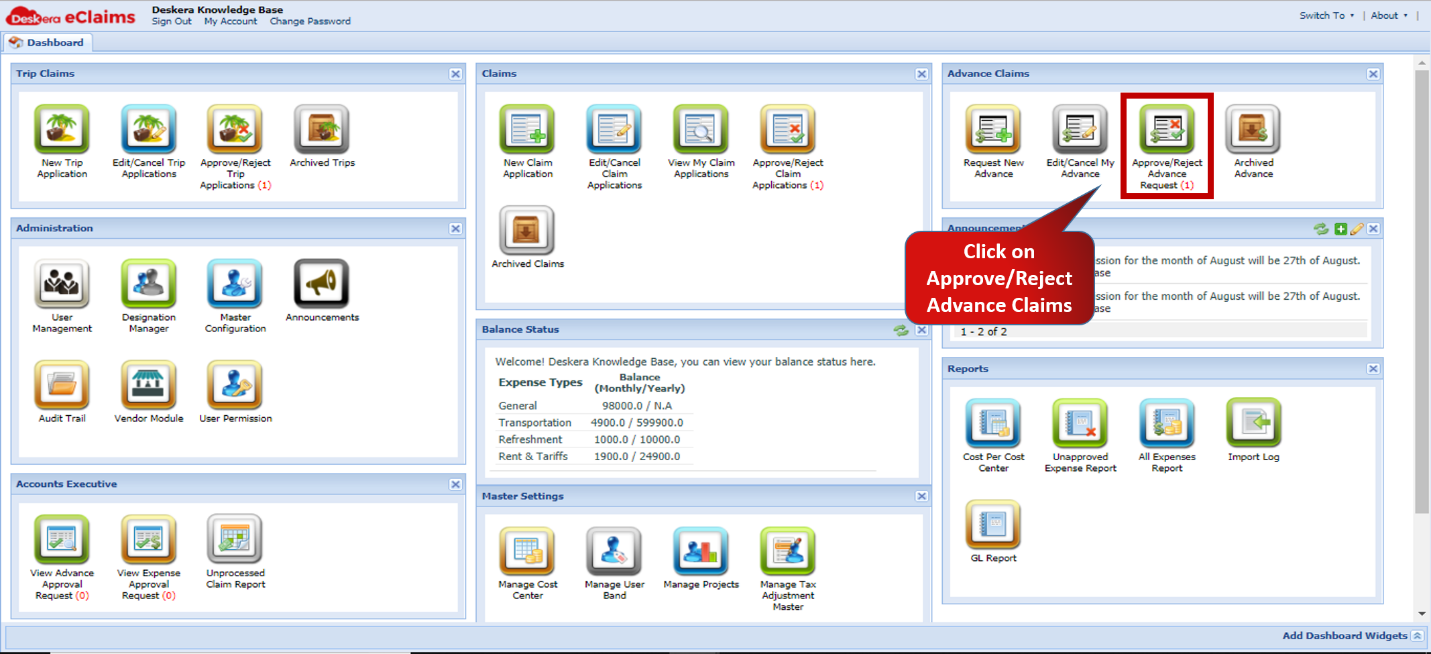Image resolution: width=1431 pixels, height=654 pixels.
Task: Click Add Dashboard Widgets link
Action: (1345, 636)
